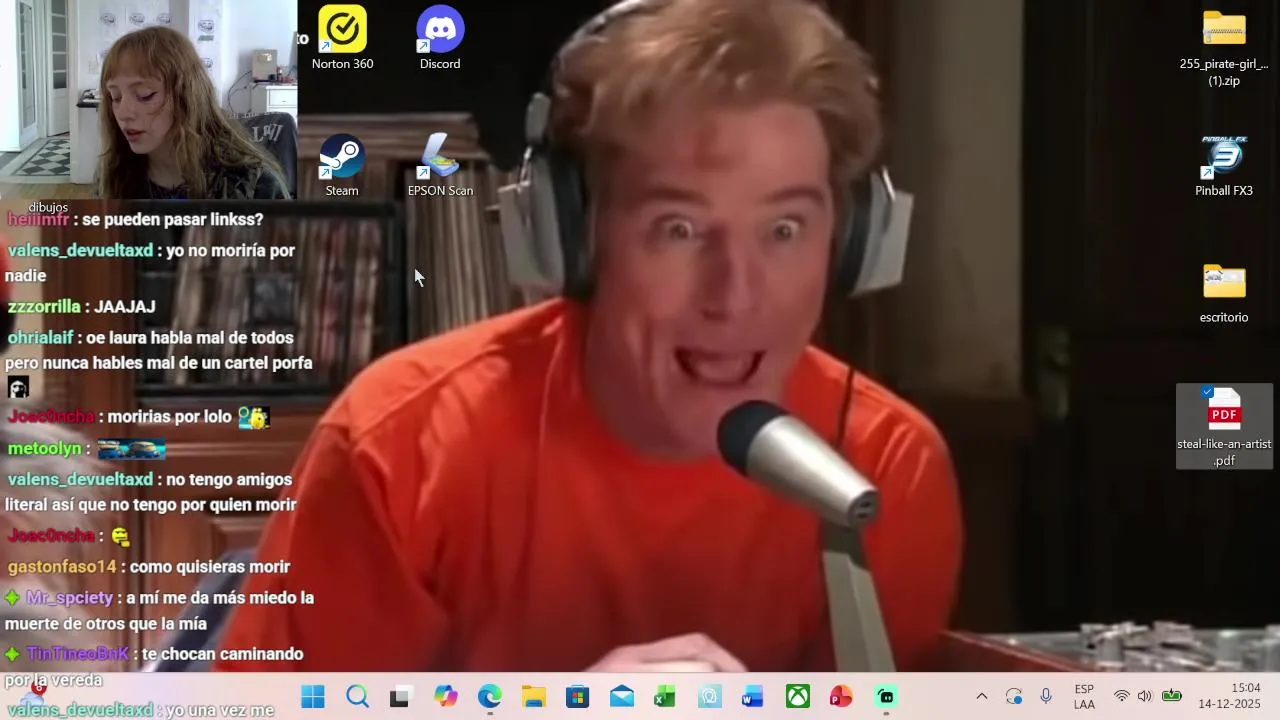Launch Copilot from the taskbar
Screen dimensions: 1280x720
click(445, 696)
